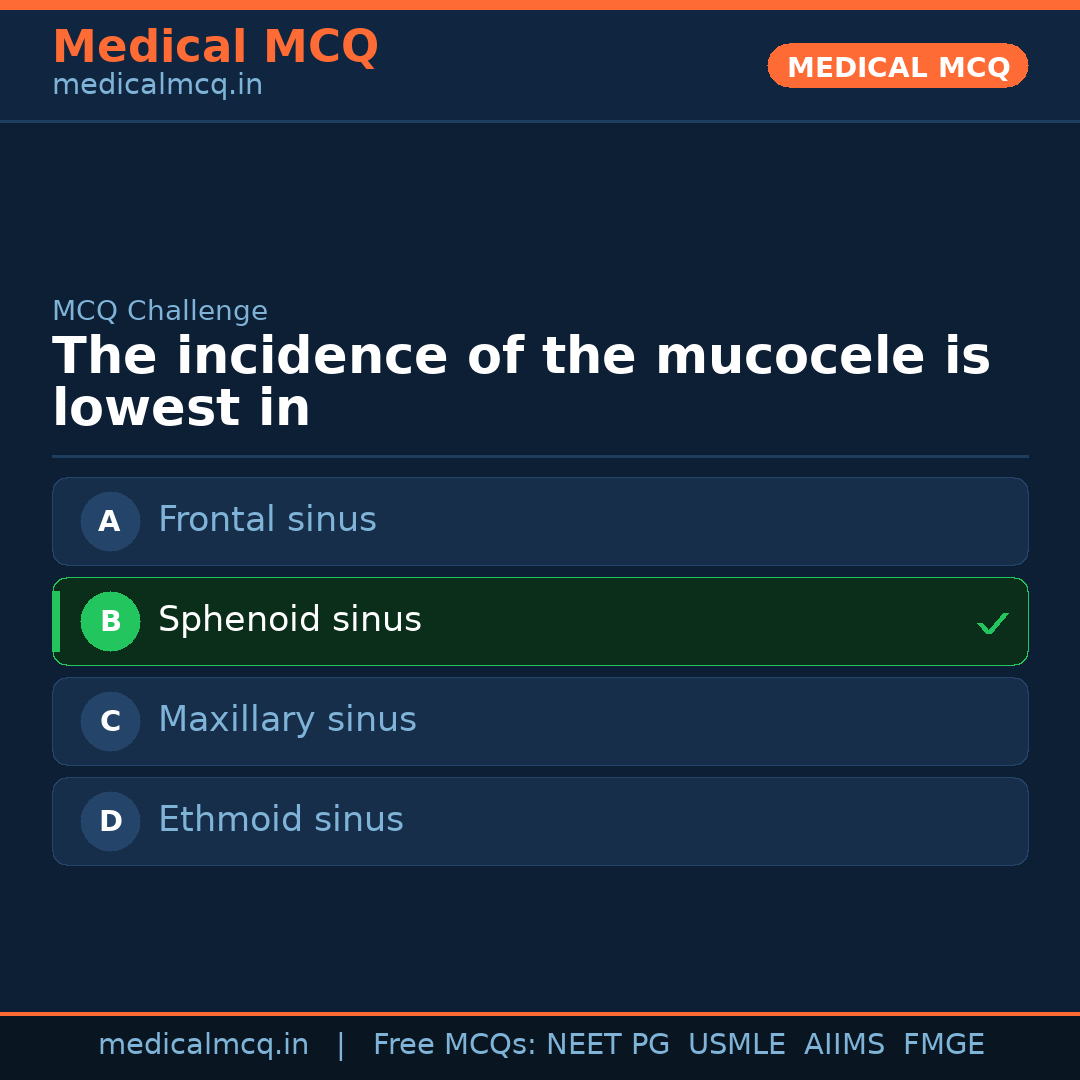Viewport: 1080px width, 1080px height.
Task: Click the Medical MCQ header logo
Action: (x=215, y=46)
